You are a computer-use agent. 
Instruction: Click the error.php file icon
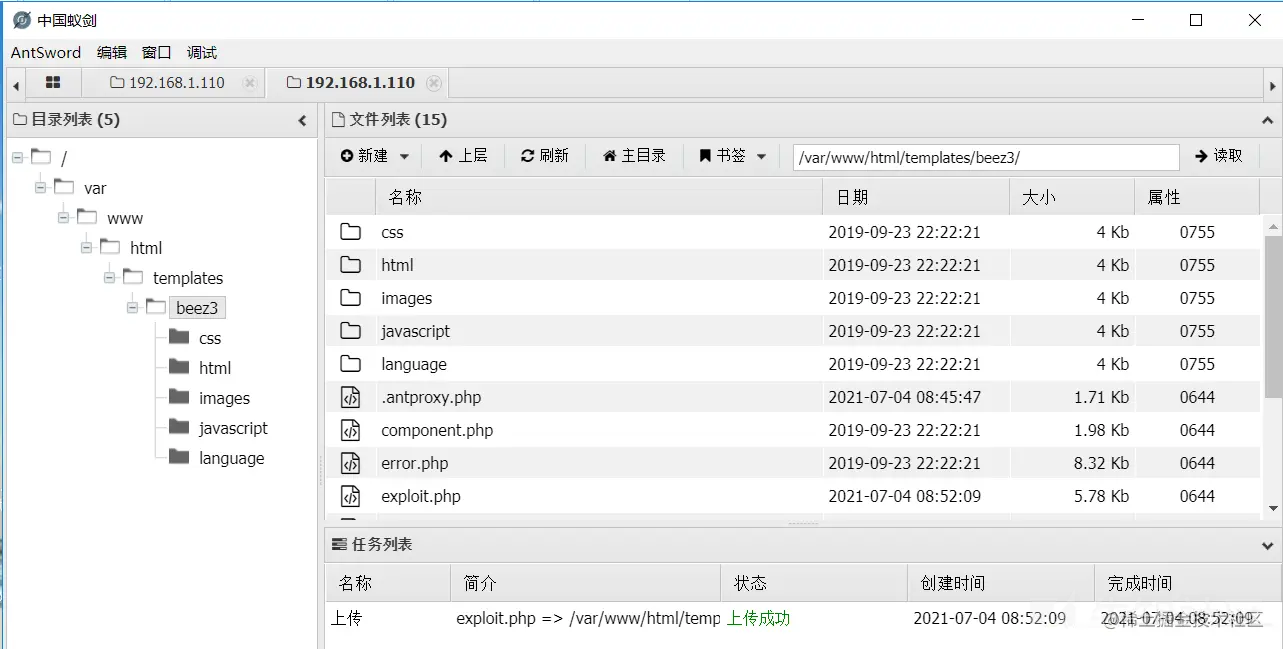tap(350, 463)
